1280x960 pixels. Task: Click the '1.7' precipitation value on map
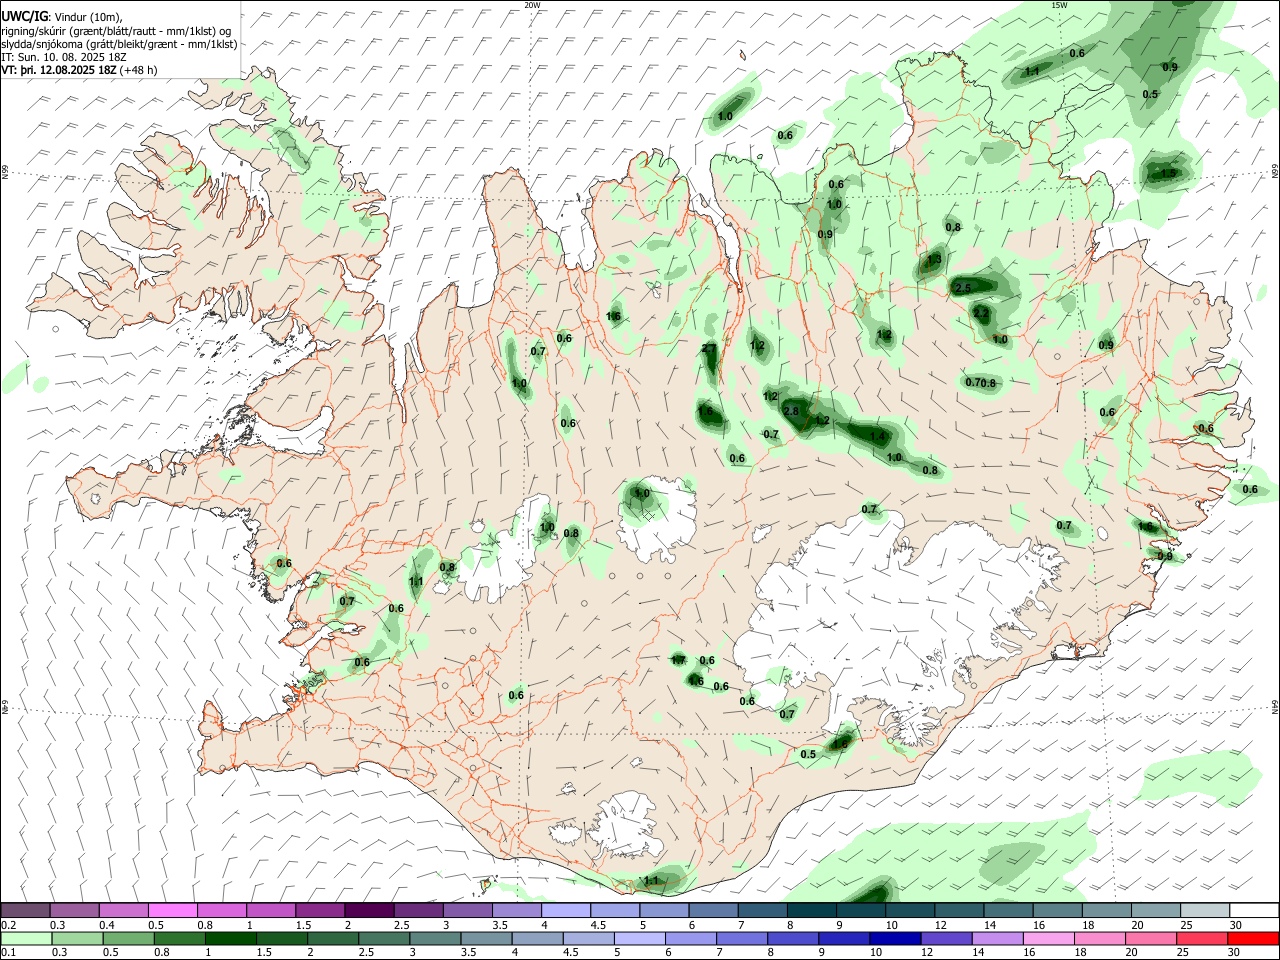coord(677,660)
